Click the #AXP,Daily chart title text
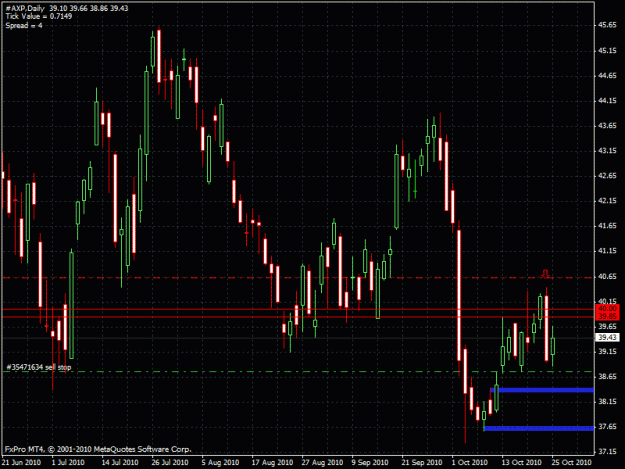Image resolution: width=625 pixels, height=469 pixels. point(25,8)
